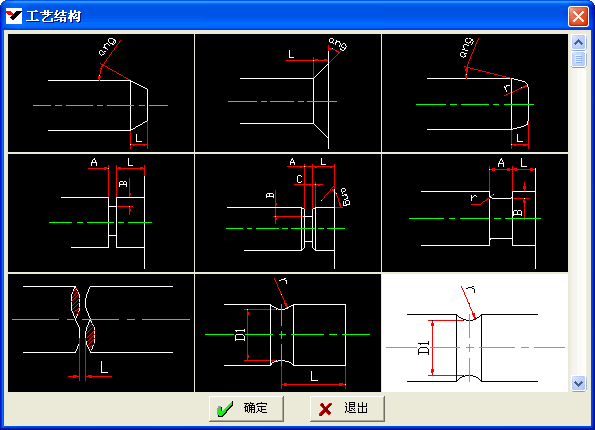The image size is (595, 430).
Task: Select the shaft end chamfer diagram with ang and L
Action: [x=101, y=93]
